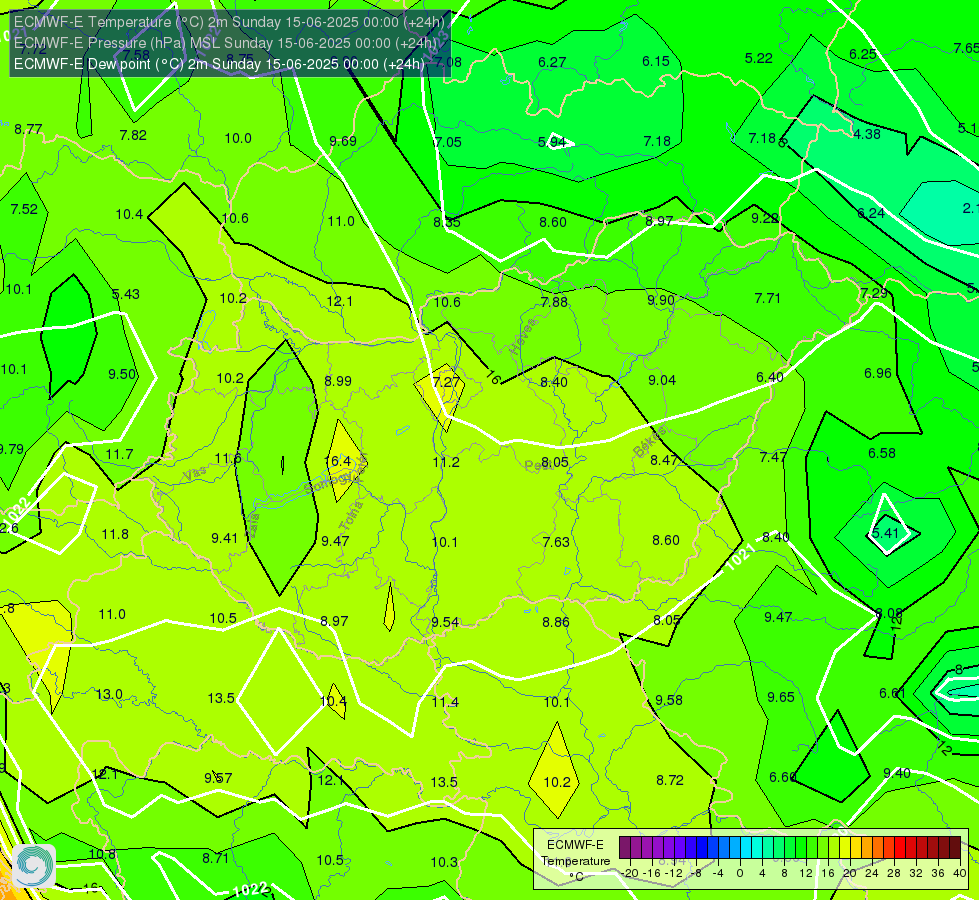Click the legend scale label '24'
Screen dimensions: 979x900
872,873
